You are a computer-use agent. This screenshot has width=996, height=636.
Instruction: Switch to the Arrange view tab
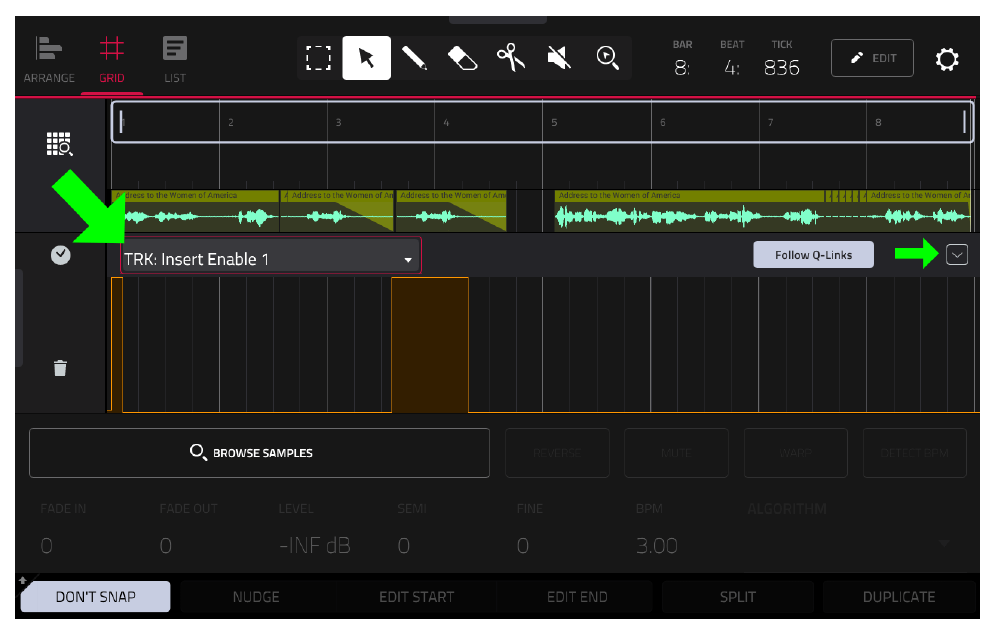tap(49, 60)
